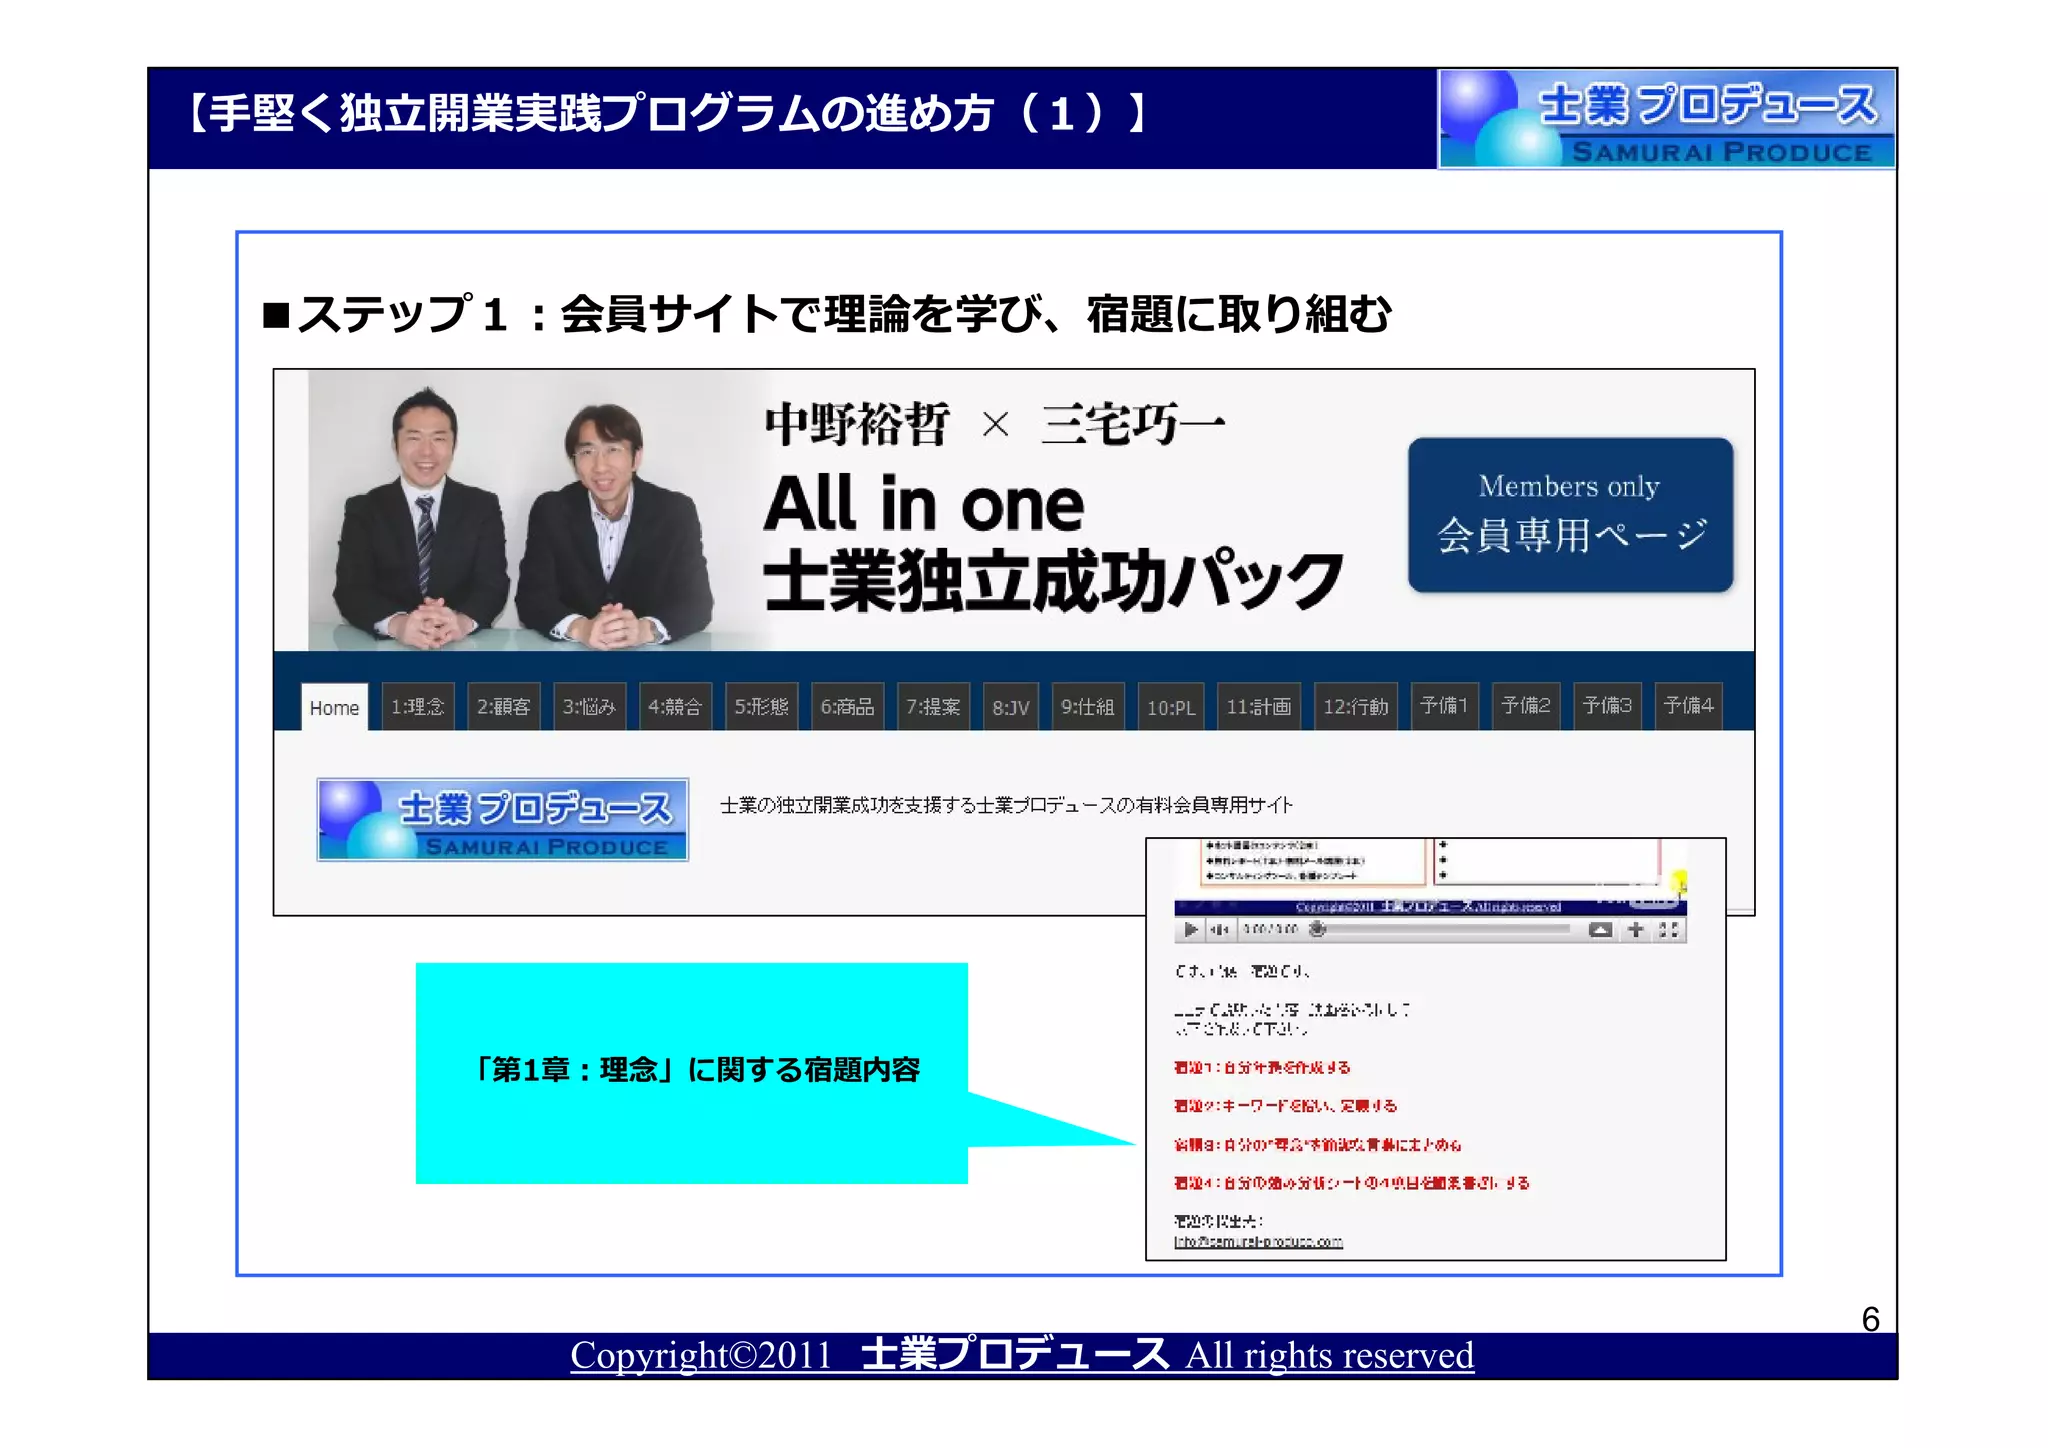Click the red homework item 3 text
Screen dimensions: 2048x1448
pyautogui.click(x=1317, y=1145)
